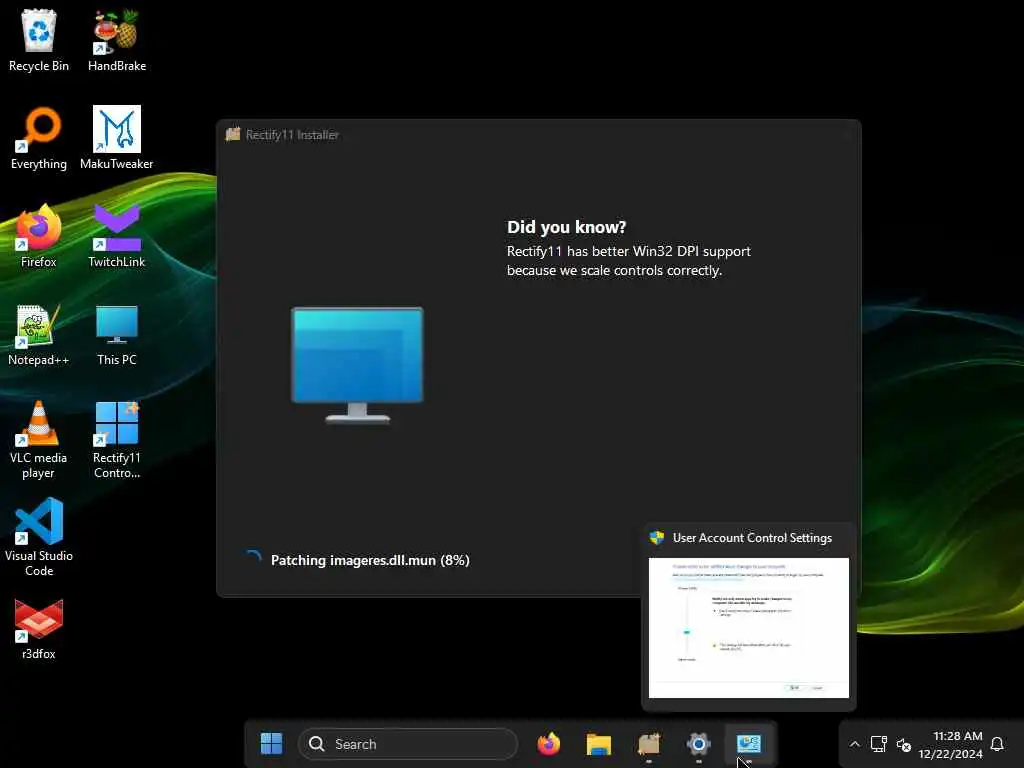Open the notification bell icon
The height and width of the screenshot is (768, 1024).
997,744
